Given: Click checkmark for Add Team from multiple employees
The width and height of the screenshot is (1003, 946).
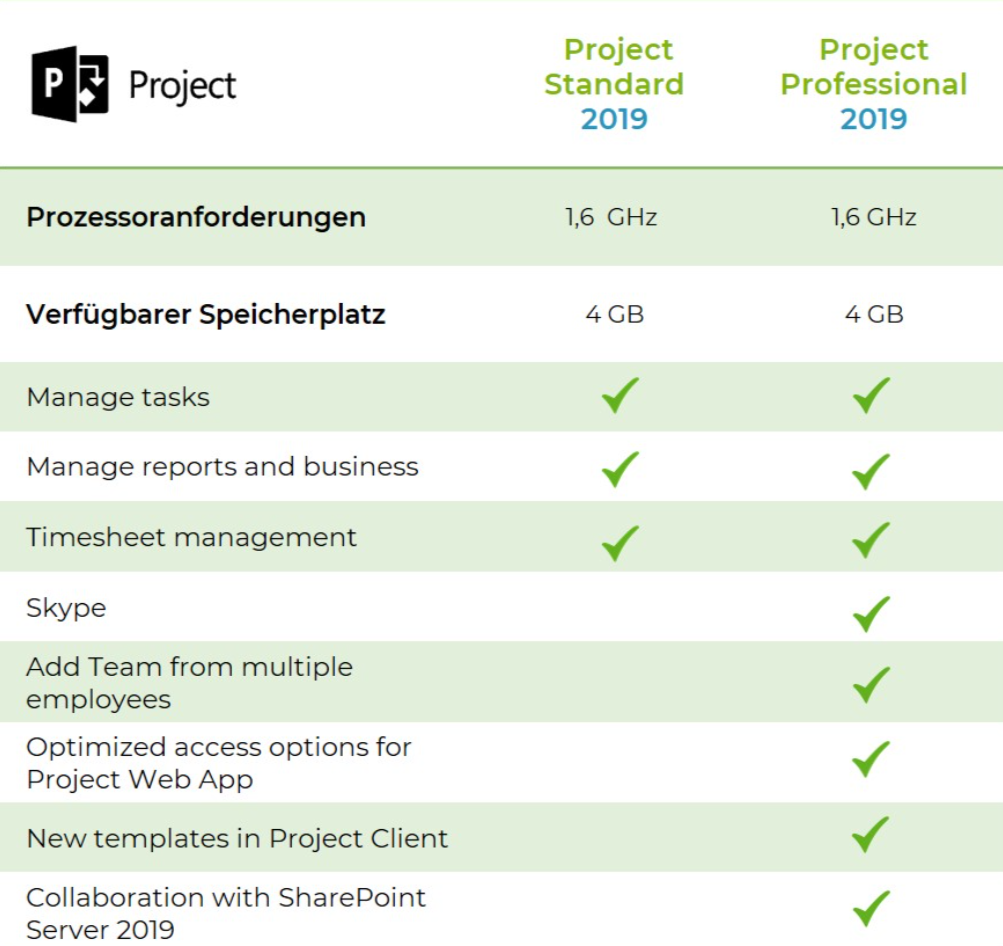Looking at the screenshot, I should 871,685.
